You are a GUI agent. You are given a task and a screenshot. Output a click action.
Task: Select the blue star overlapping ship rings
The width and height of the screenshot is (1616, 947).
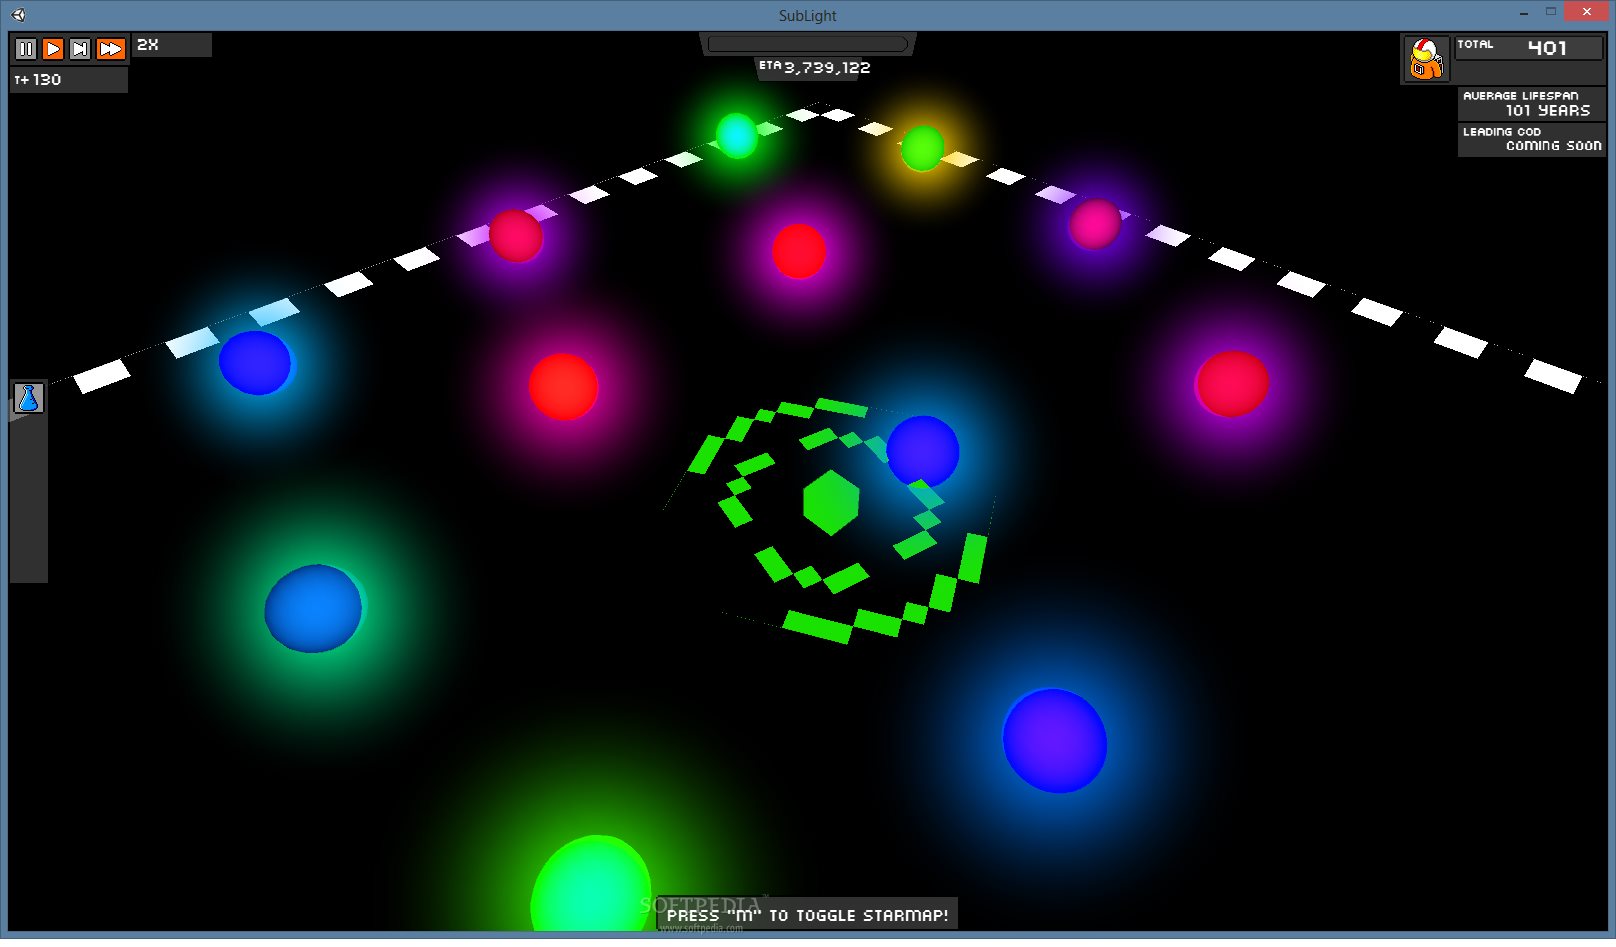[922, 451]
